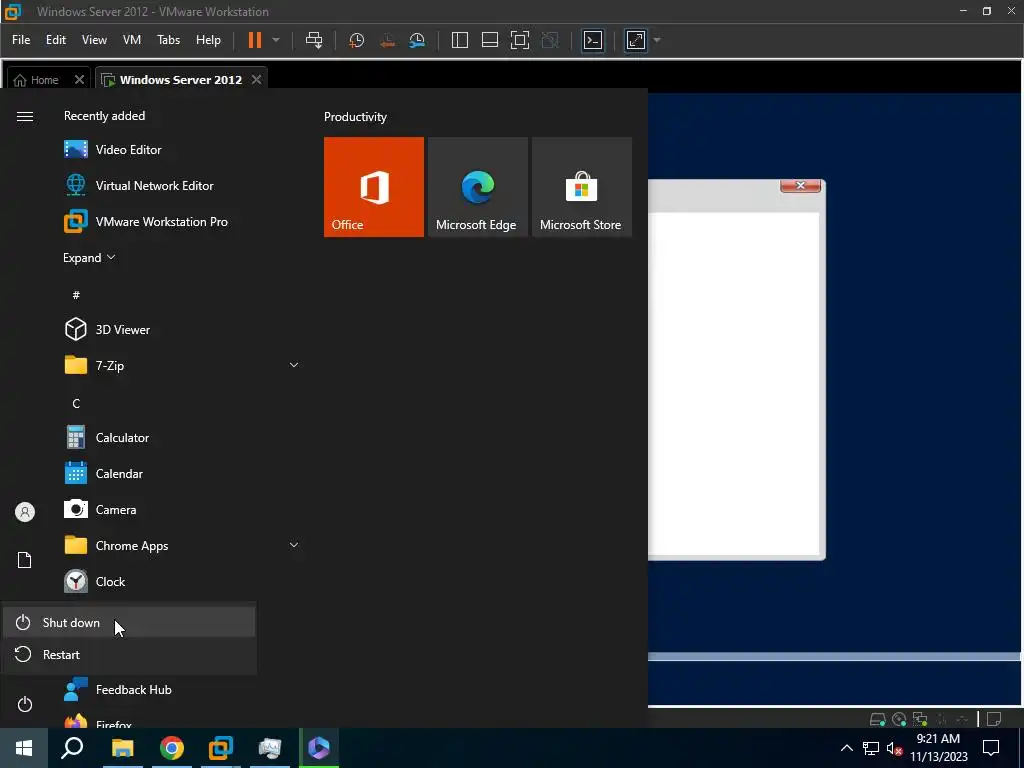The height and width of the screenshot is (768, 1024).
Task: Switch to the Home tab
Action: pyautogui.click(x=37, y=80)
